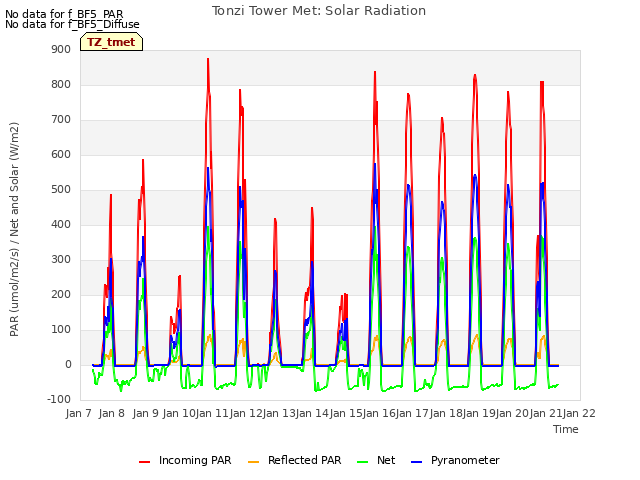Image resolution: width=640 pixels, height=480 pixels.
Task: Click the Net legend label
Action: pyautogui.click(x=386, y=460)
